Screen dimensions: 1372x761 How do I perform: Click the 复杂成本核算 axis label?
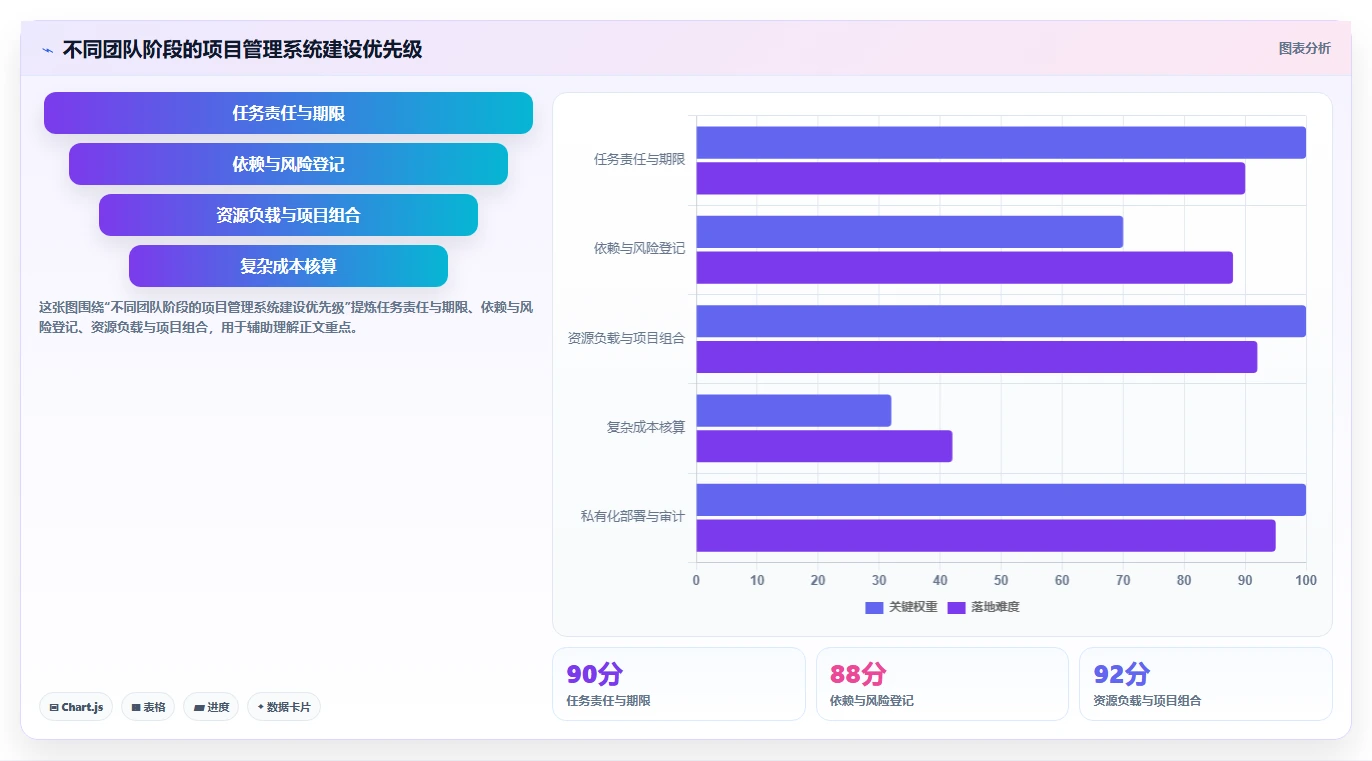[646, 428]
